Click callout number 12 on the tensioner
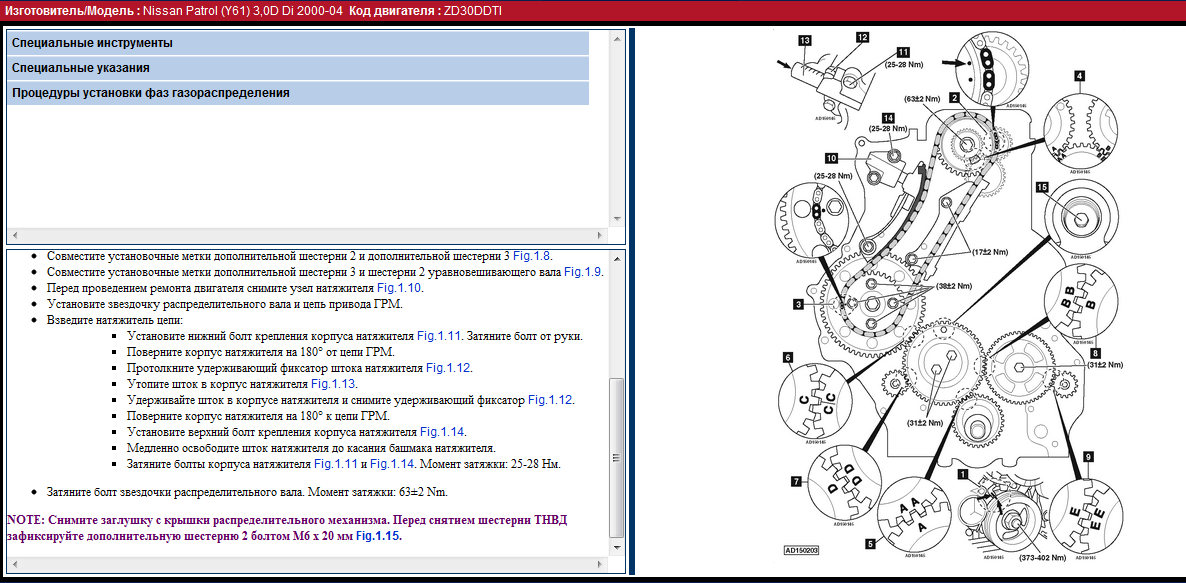1186x583 pixels. click(x=862, y=37)
